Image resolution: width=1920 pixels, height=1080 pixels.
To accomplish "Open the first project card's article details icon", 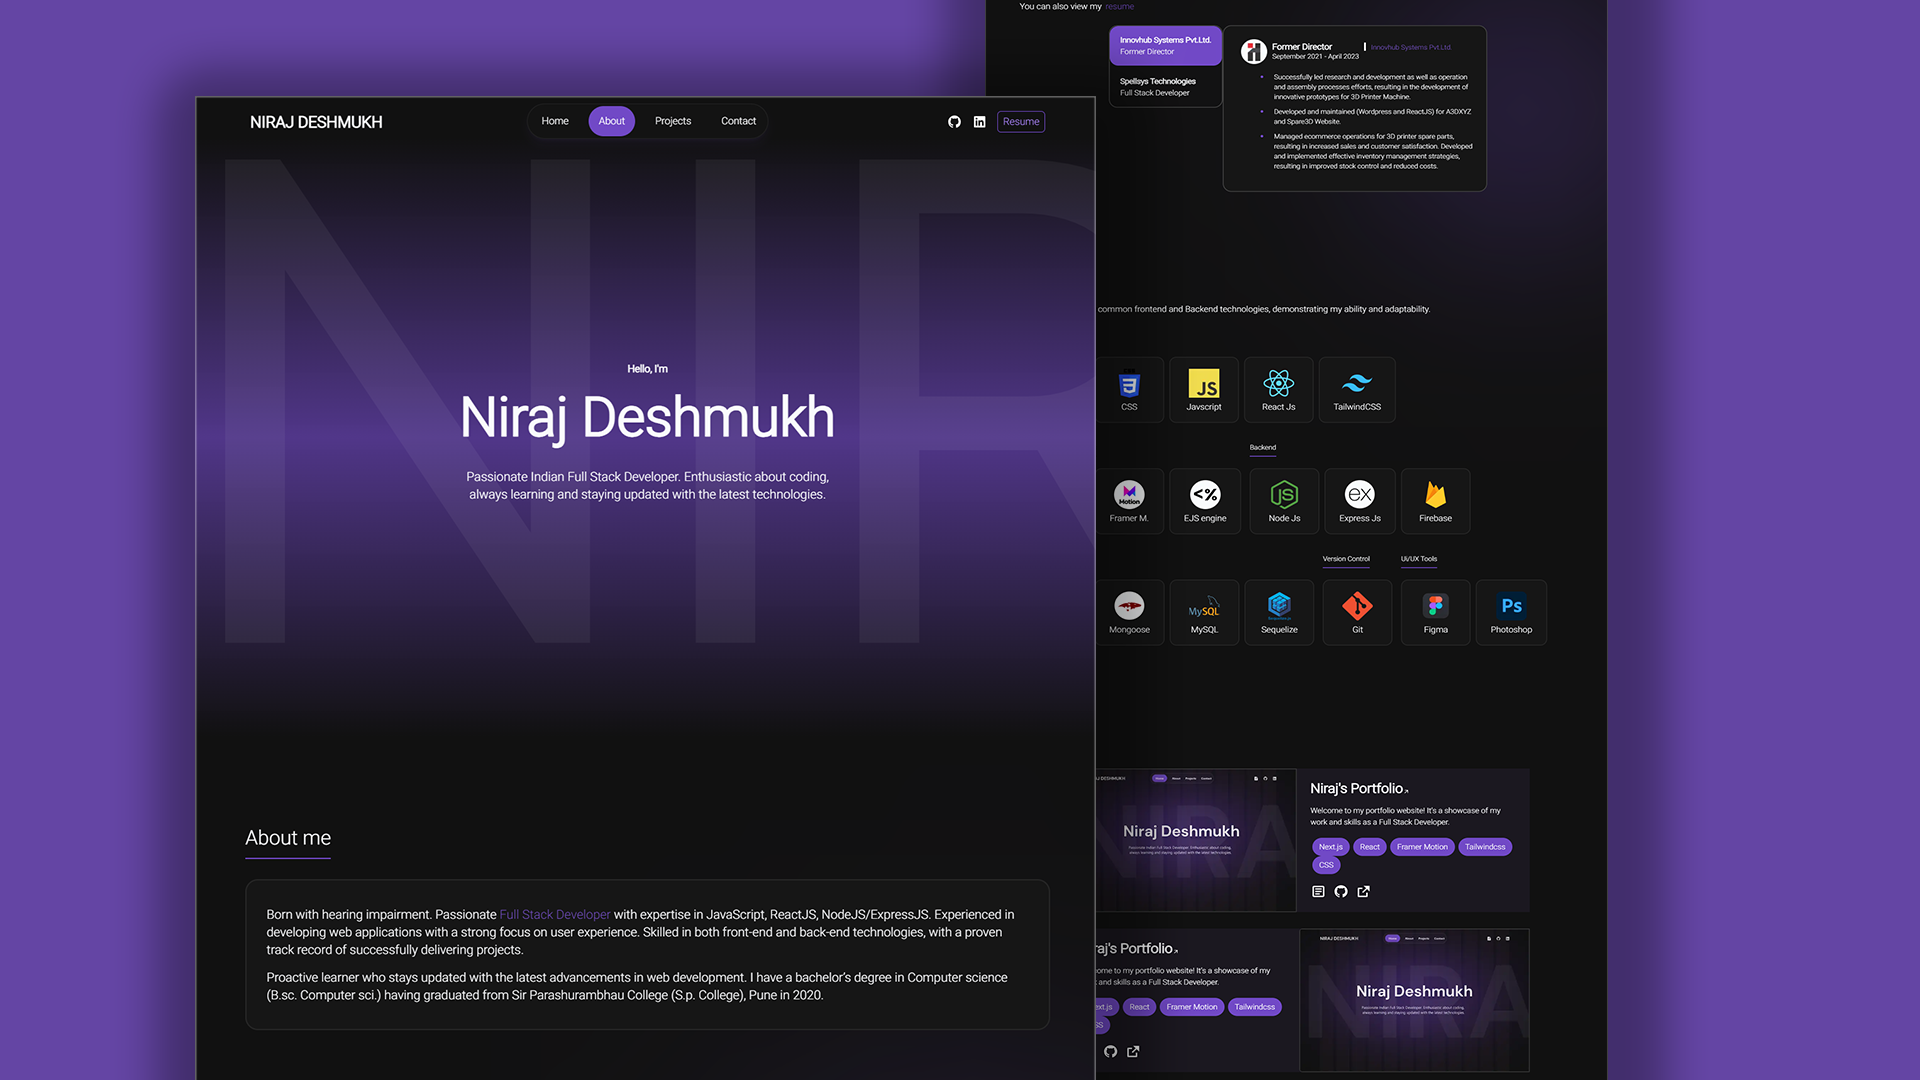I will point(1318,891).
